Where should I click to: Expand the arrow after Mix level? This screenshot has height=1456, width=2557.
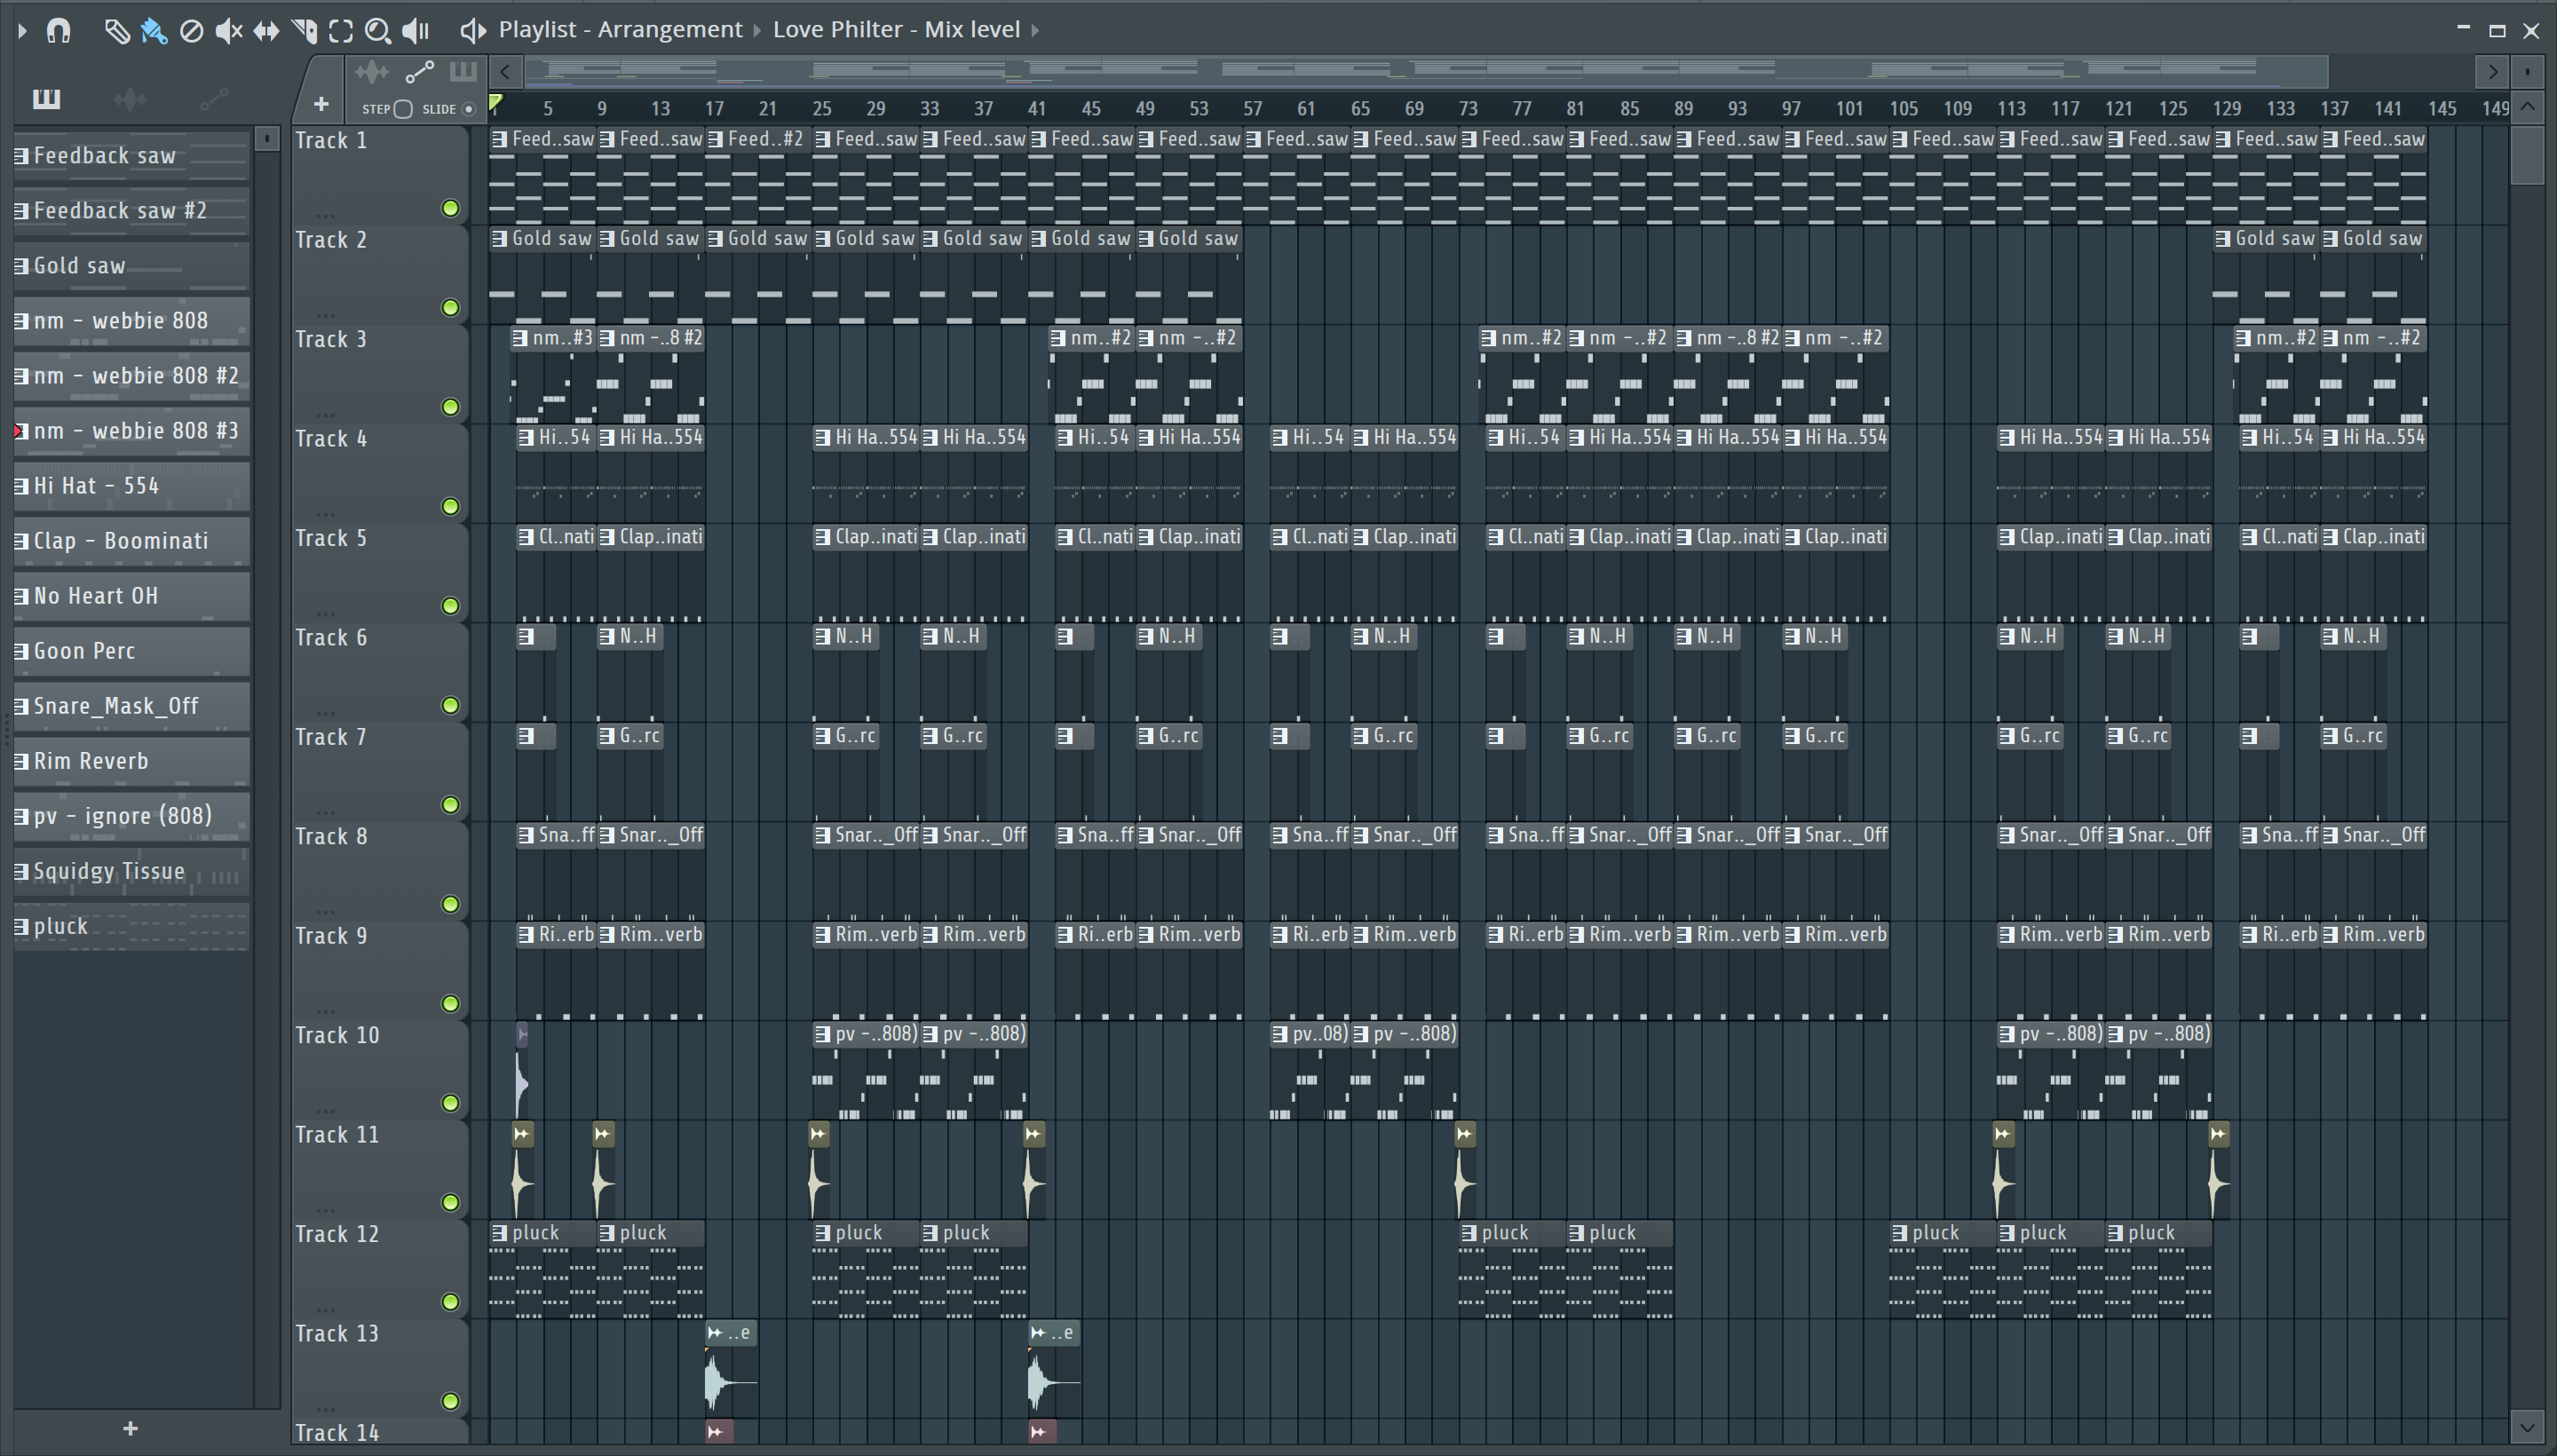pos(1035,31)
